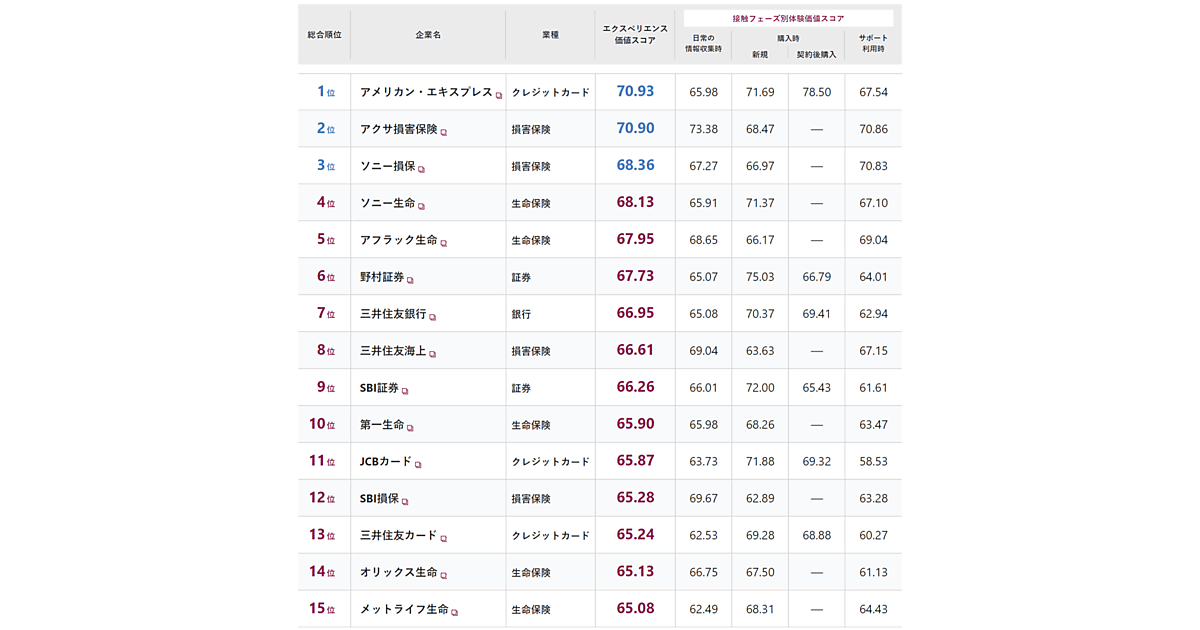Select the score 66.61 for 三井住友海上
Image resolution: width=1200 pixels, height=630 pixels.
635,350
